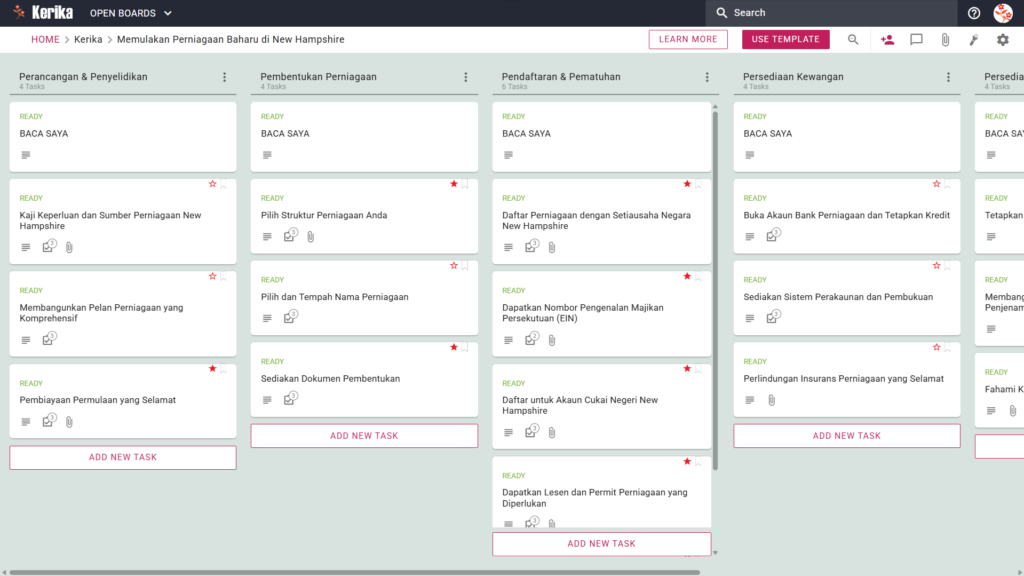Image resolution: width=1024 pixels, height=576 pixels.
Task: Toggle star on Membangunkan Pelan Perniagaan card
Action: [x=212, y=276]
